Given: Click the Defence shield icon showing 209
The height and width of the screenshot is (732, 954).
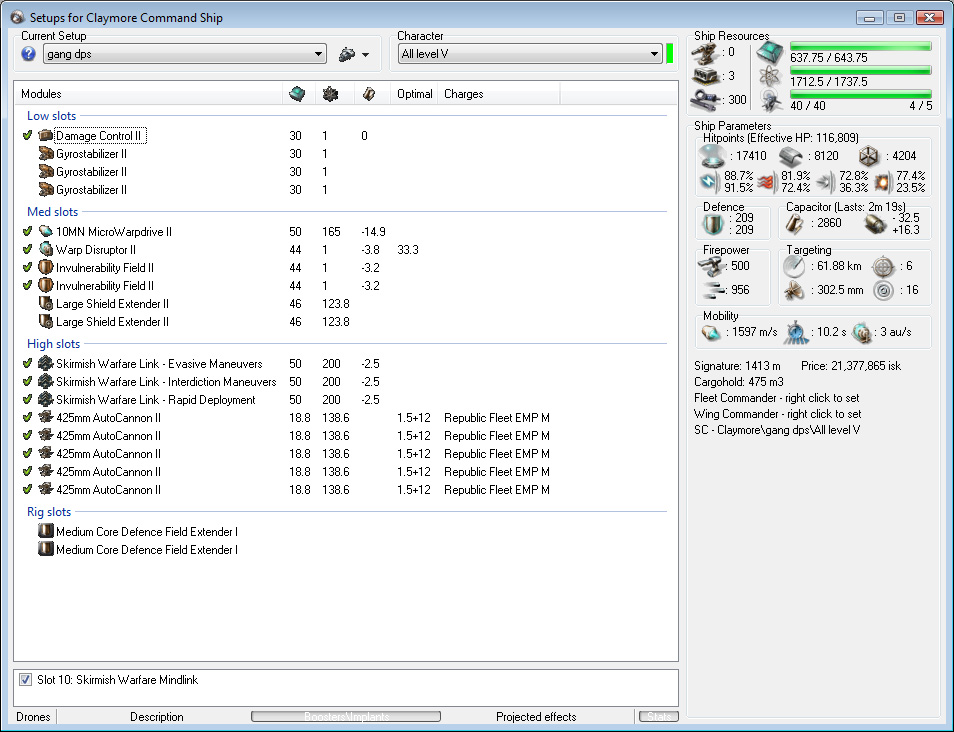Looking at the screenshot, I should click(712, 224).
